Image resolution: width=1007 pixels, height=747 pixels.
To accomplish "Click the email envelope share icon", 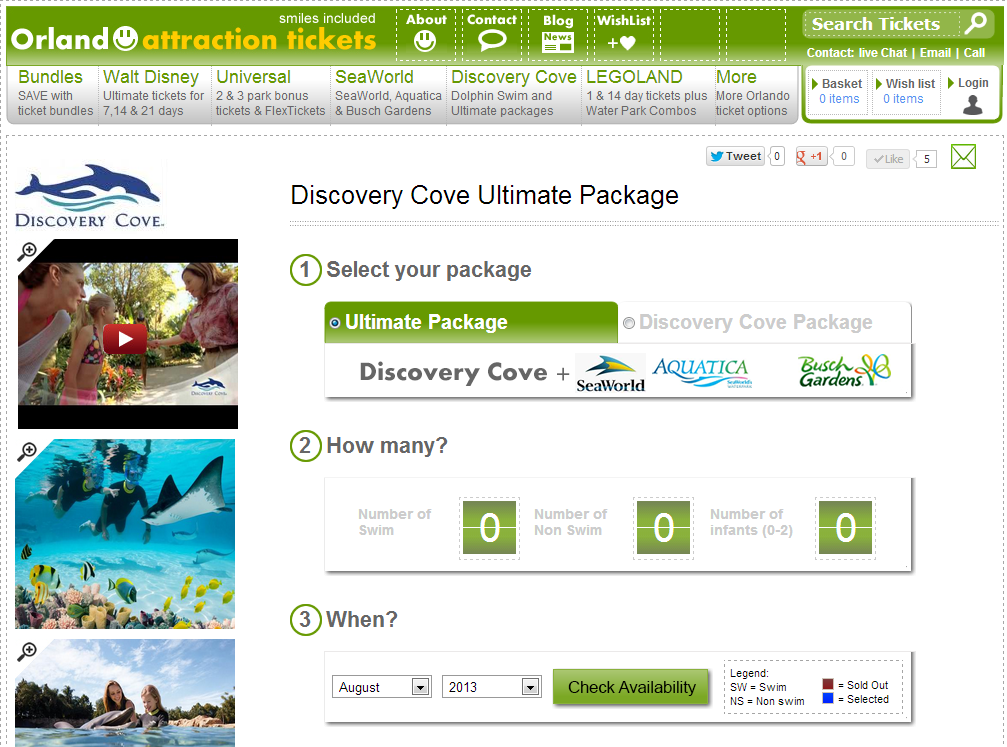I will click(963, 157).
